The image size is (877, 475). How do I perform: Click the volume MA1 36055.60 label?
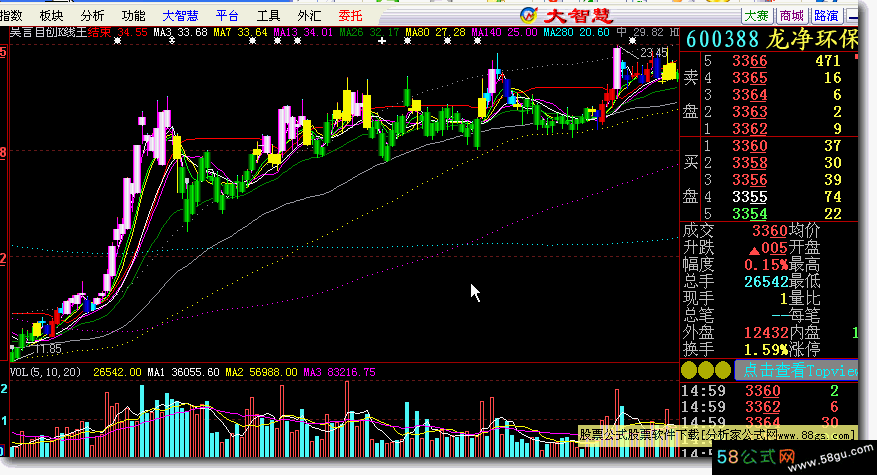pyautogui.click(x=183, y=372)
